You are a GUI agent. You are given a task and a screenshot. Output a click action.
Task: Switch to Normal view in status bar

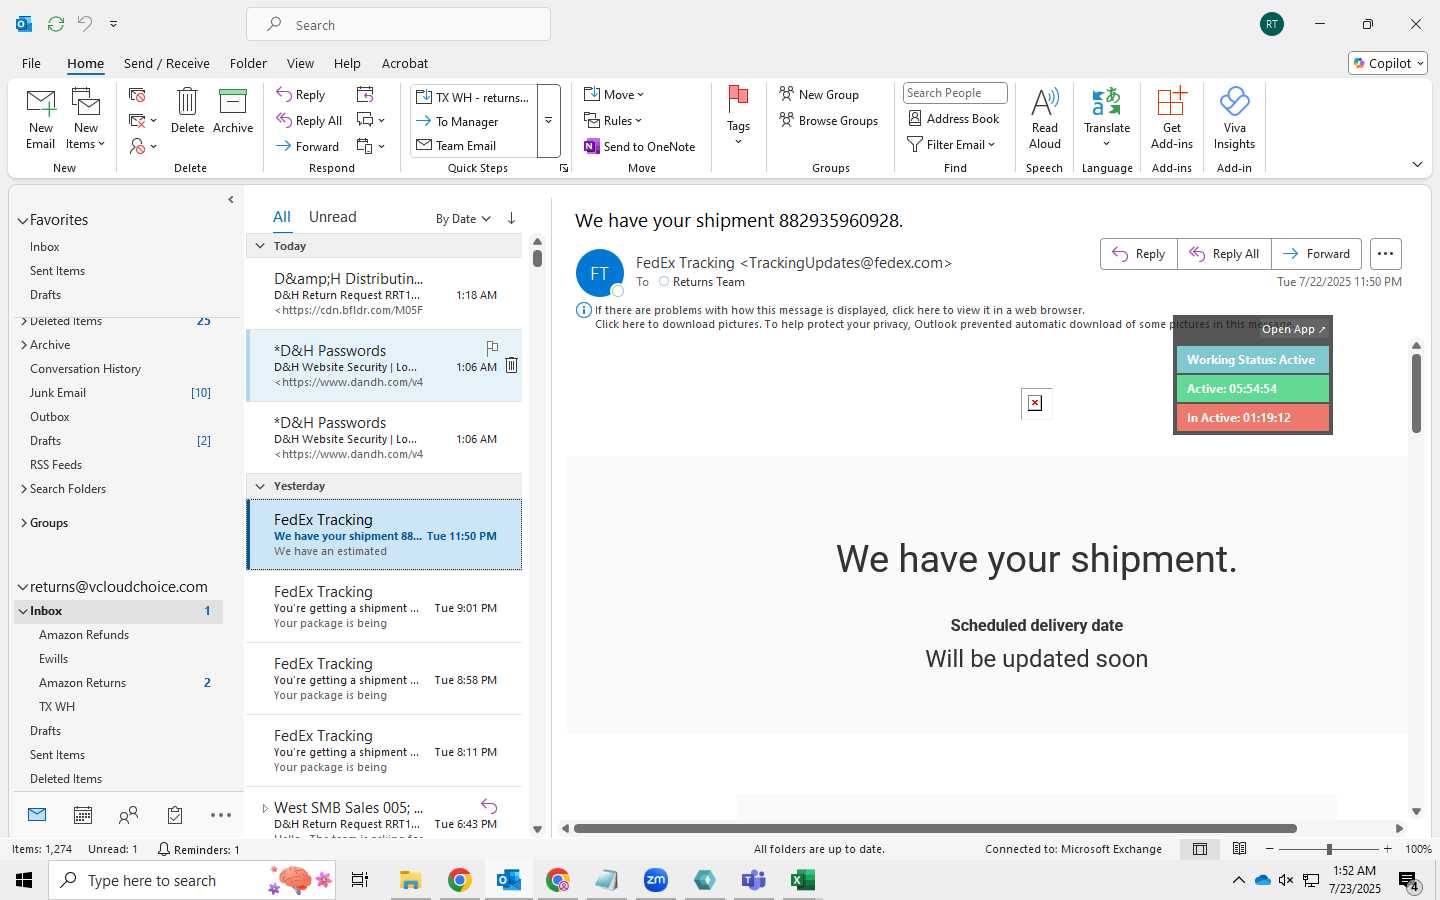tap(1199, 849)
